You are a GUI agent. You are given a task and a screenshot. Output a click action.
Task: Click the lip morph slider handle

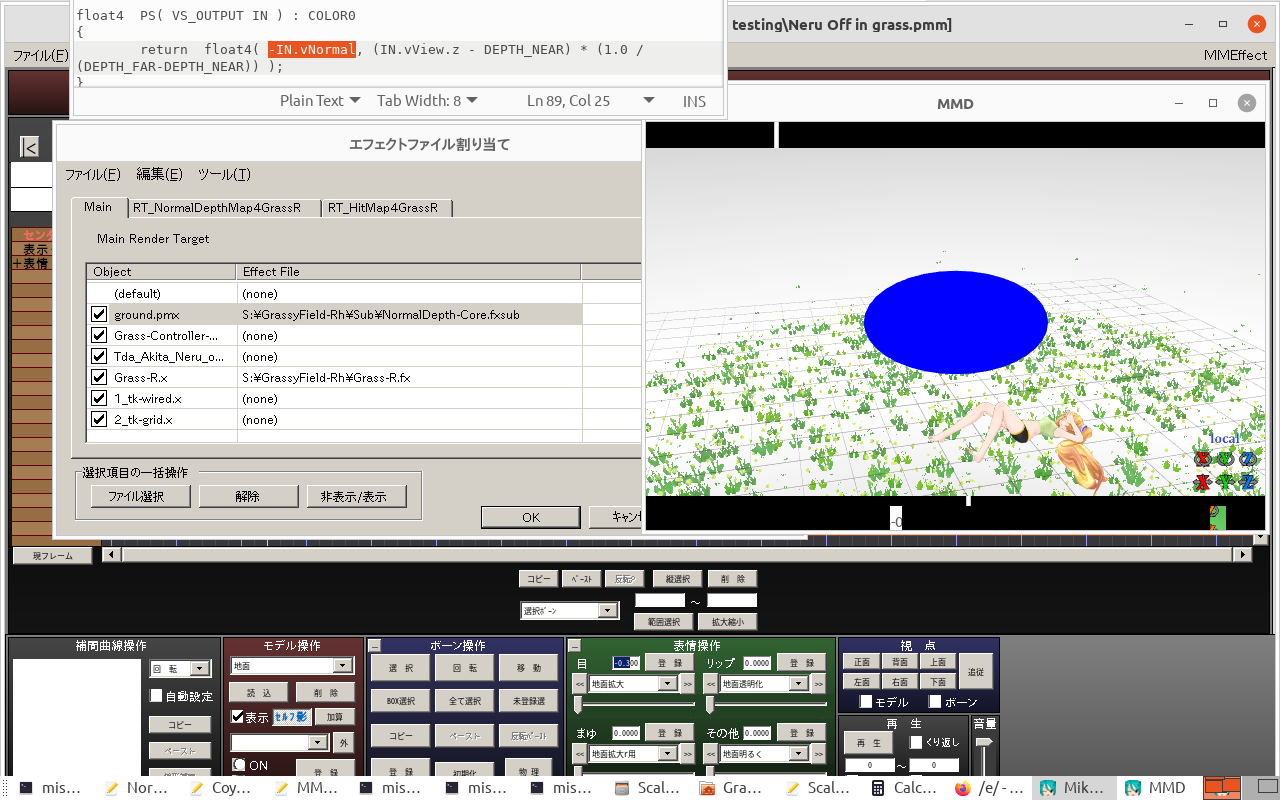[x=709, y=705]
